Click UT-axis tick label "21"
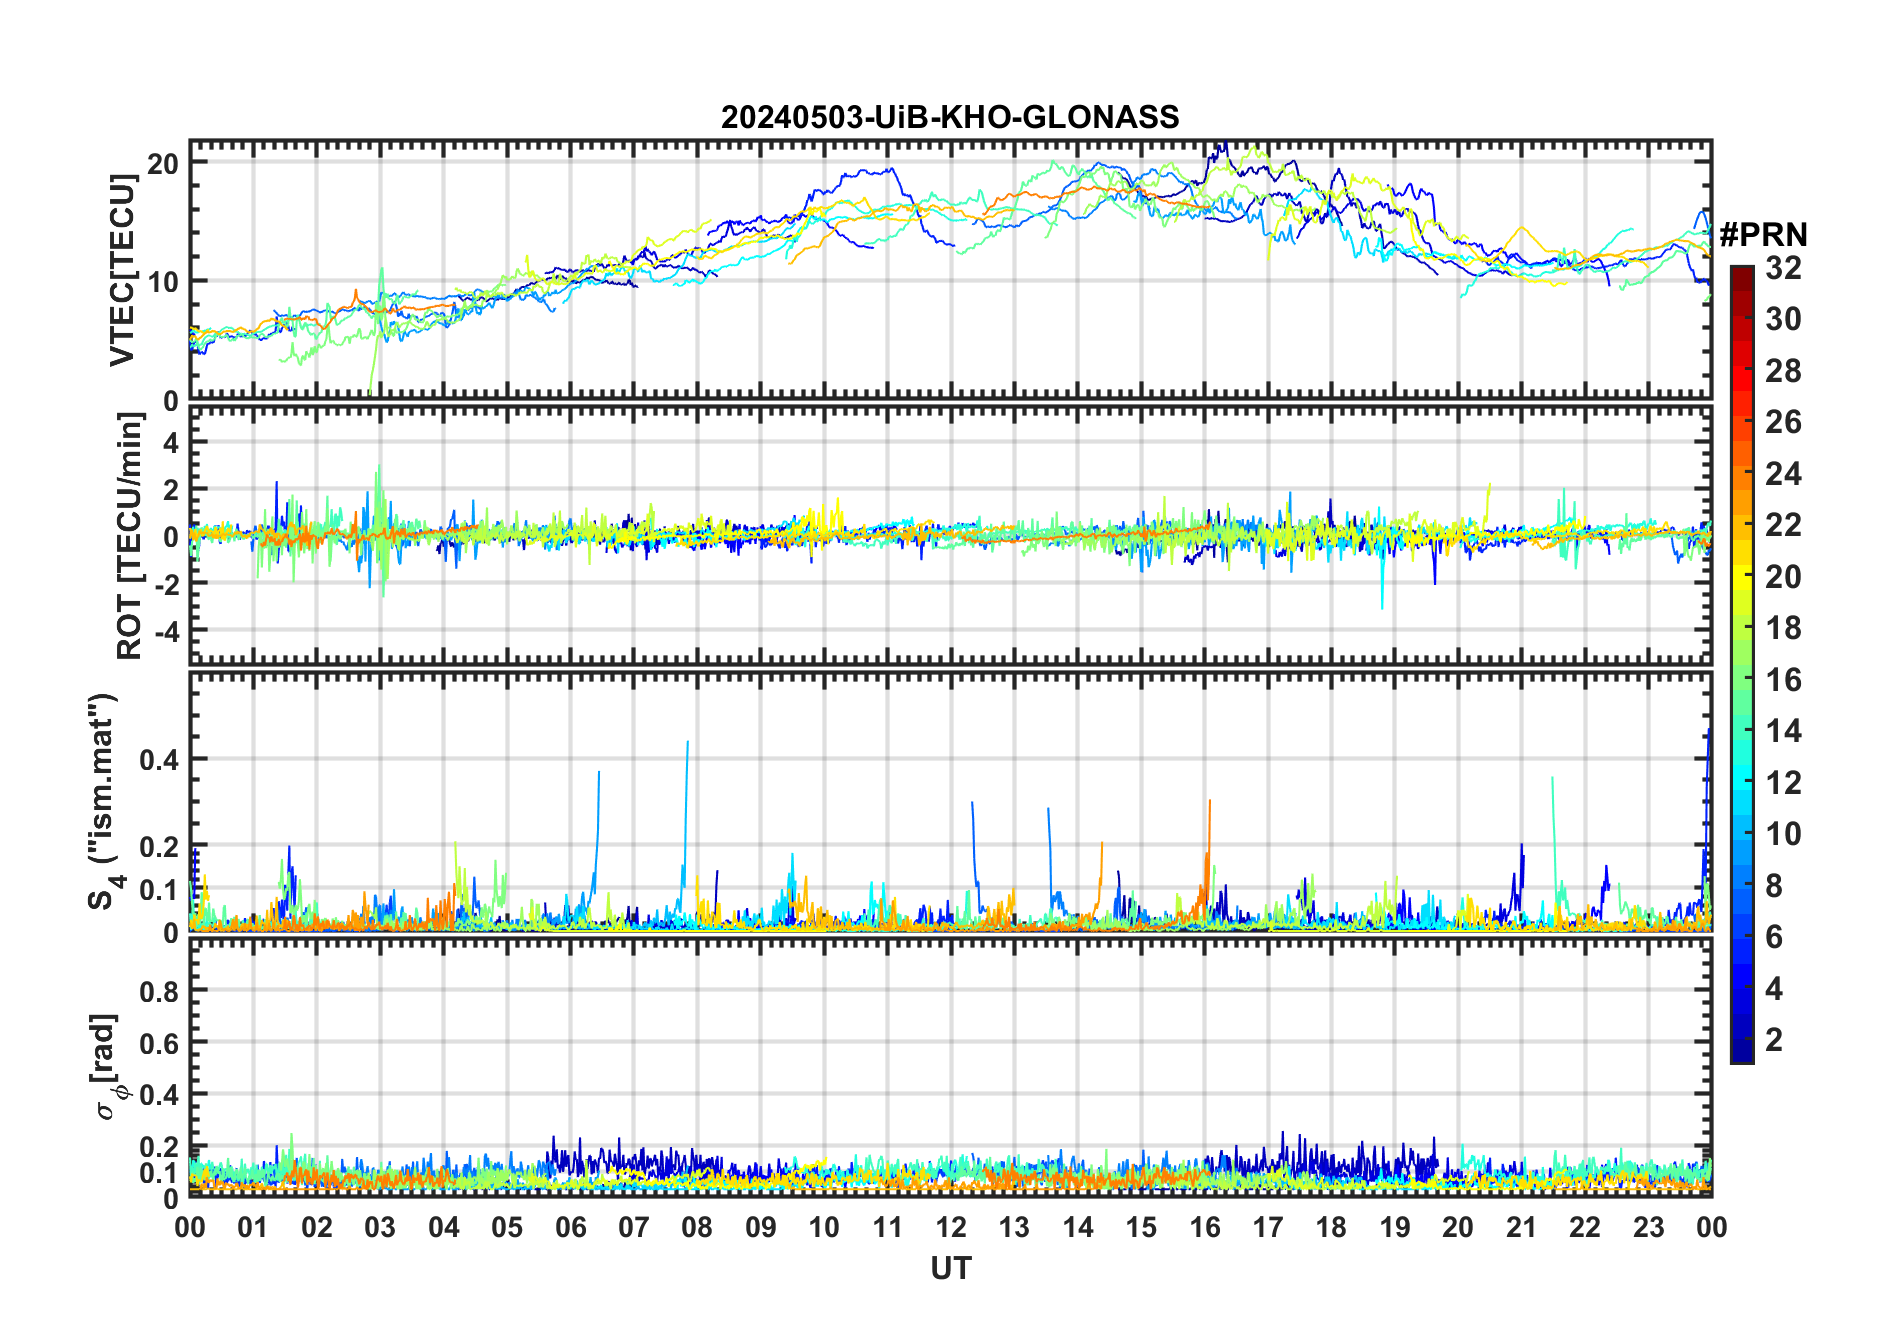Screen dimensions: 1902x1330 click(x=1522, y=1227)
